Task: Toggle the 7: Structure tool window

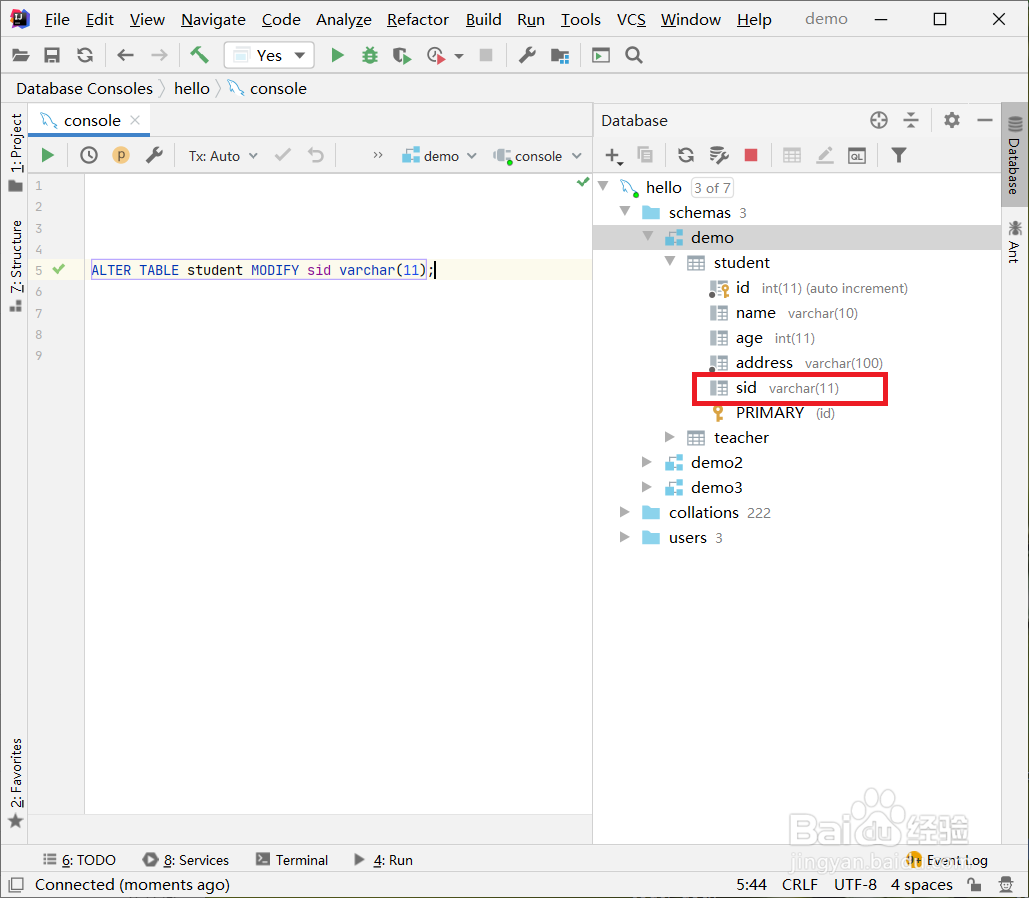Action: tap(16, 265)
